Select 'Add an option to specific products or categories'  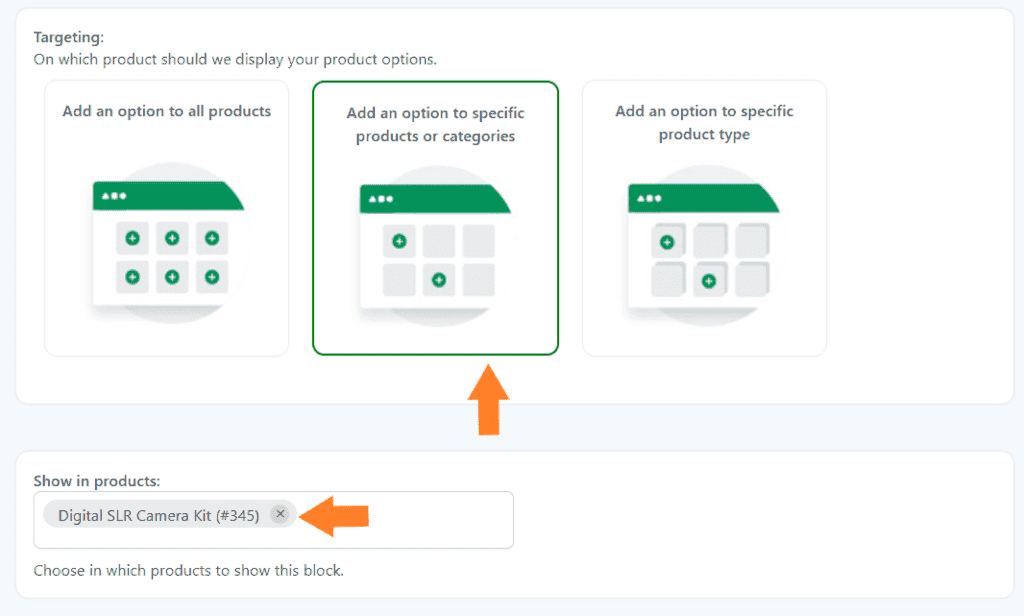[x=436, y=217]
